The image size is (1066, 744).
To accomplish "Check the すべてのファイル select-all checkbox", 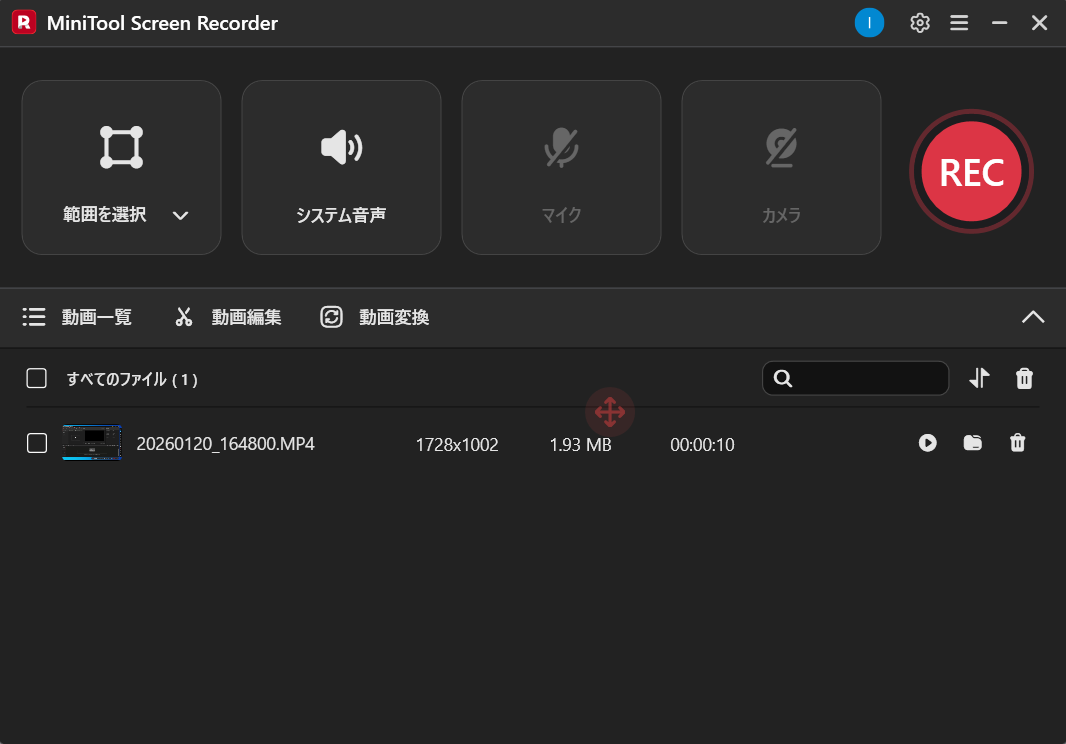I will tap(36, 378).
